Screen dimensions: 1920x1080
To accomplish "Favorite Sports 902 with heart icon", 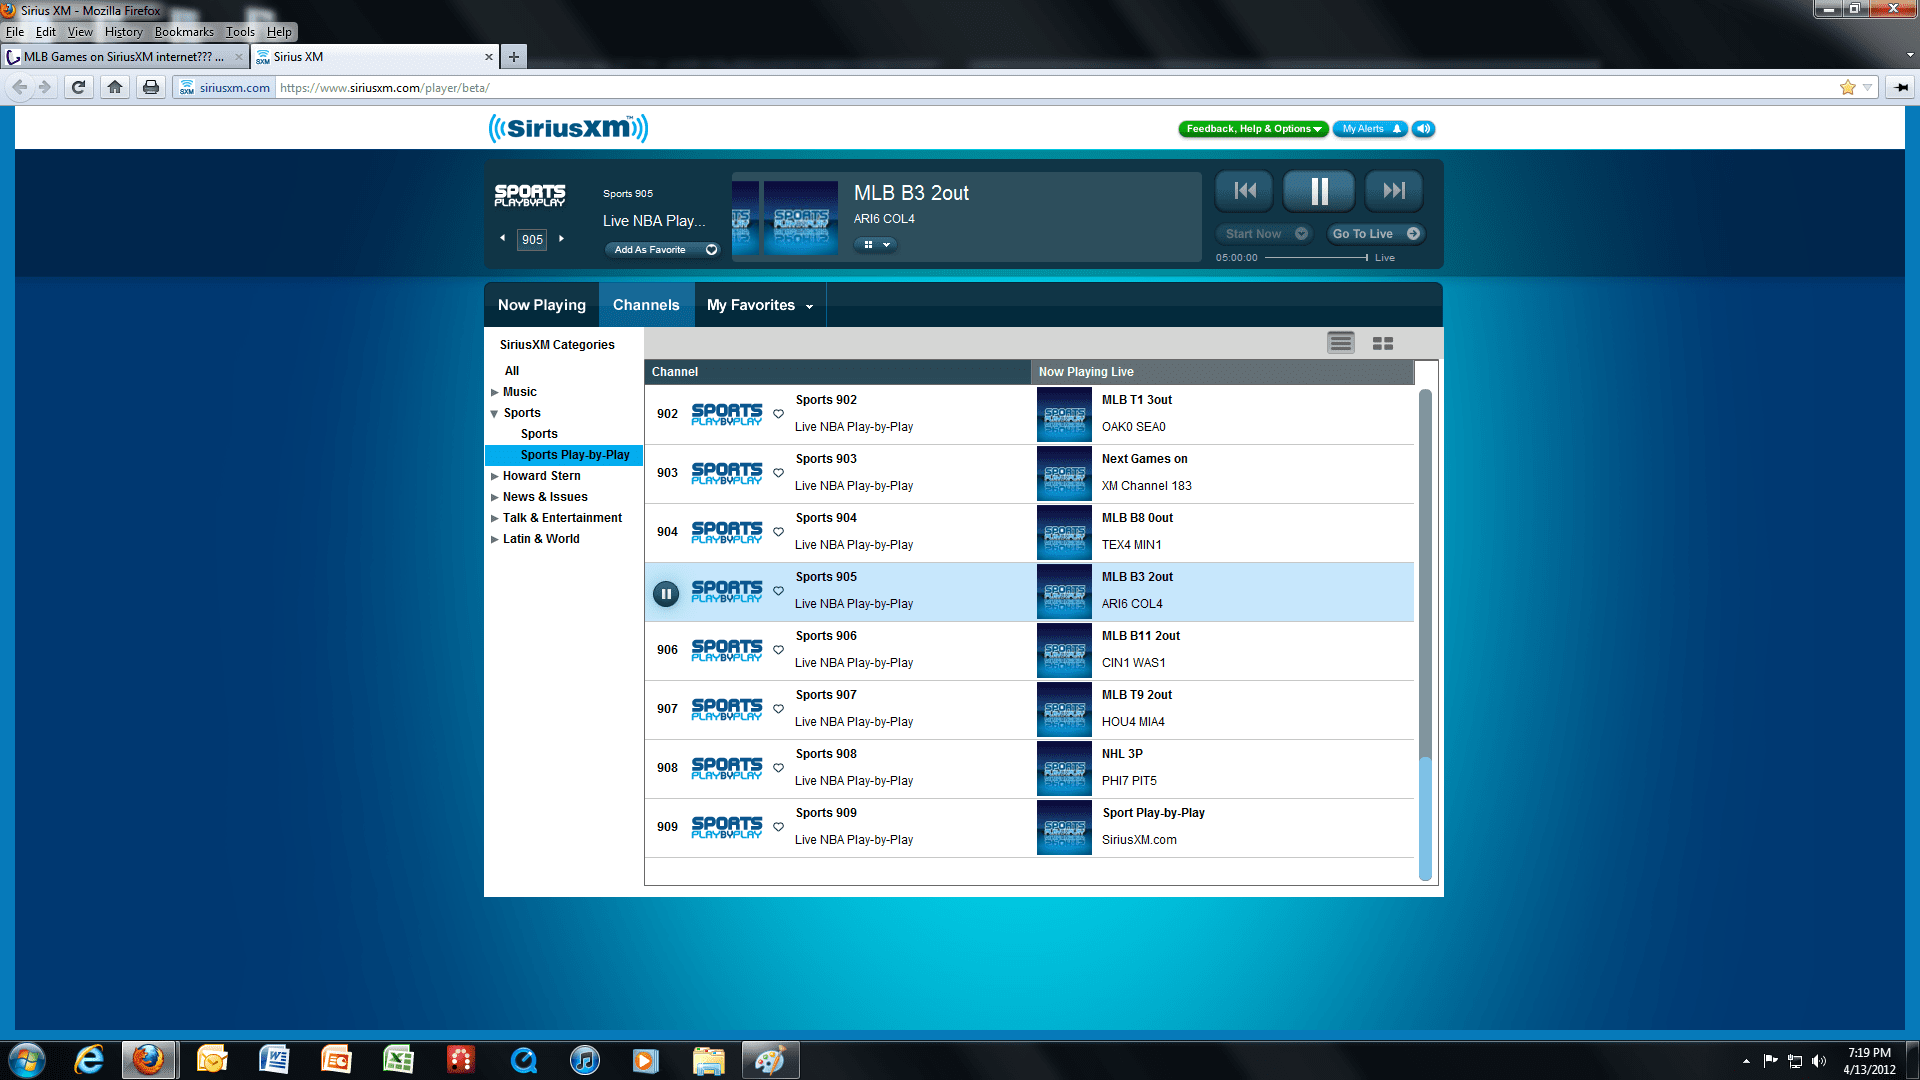I will [x=778, y=414].
